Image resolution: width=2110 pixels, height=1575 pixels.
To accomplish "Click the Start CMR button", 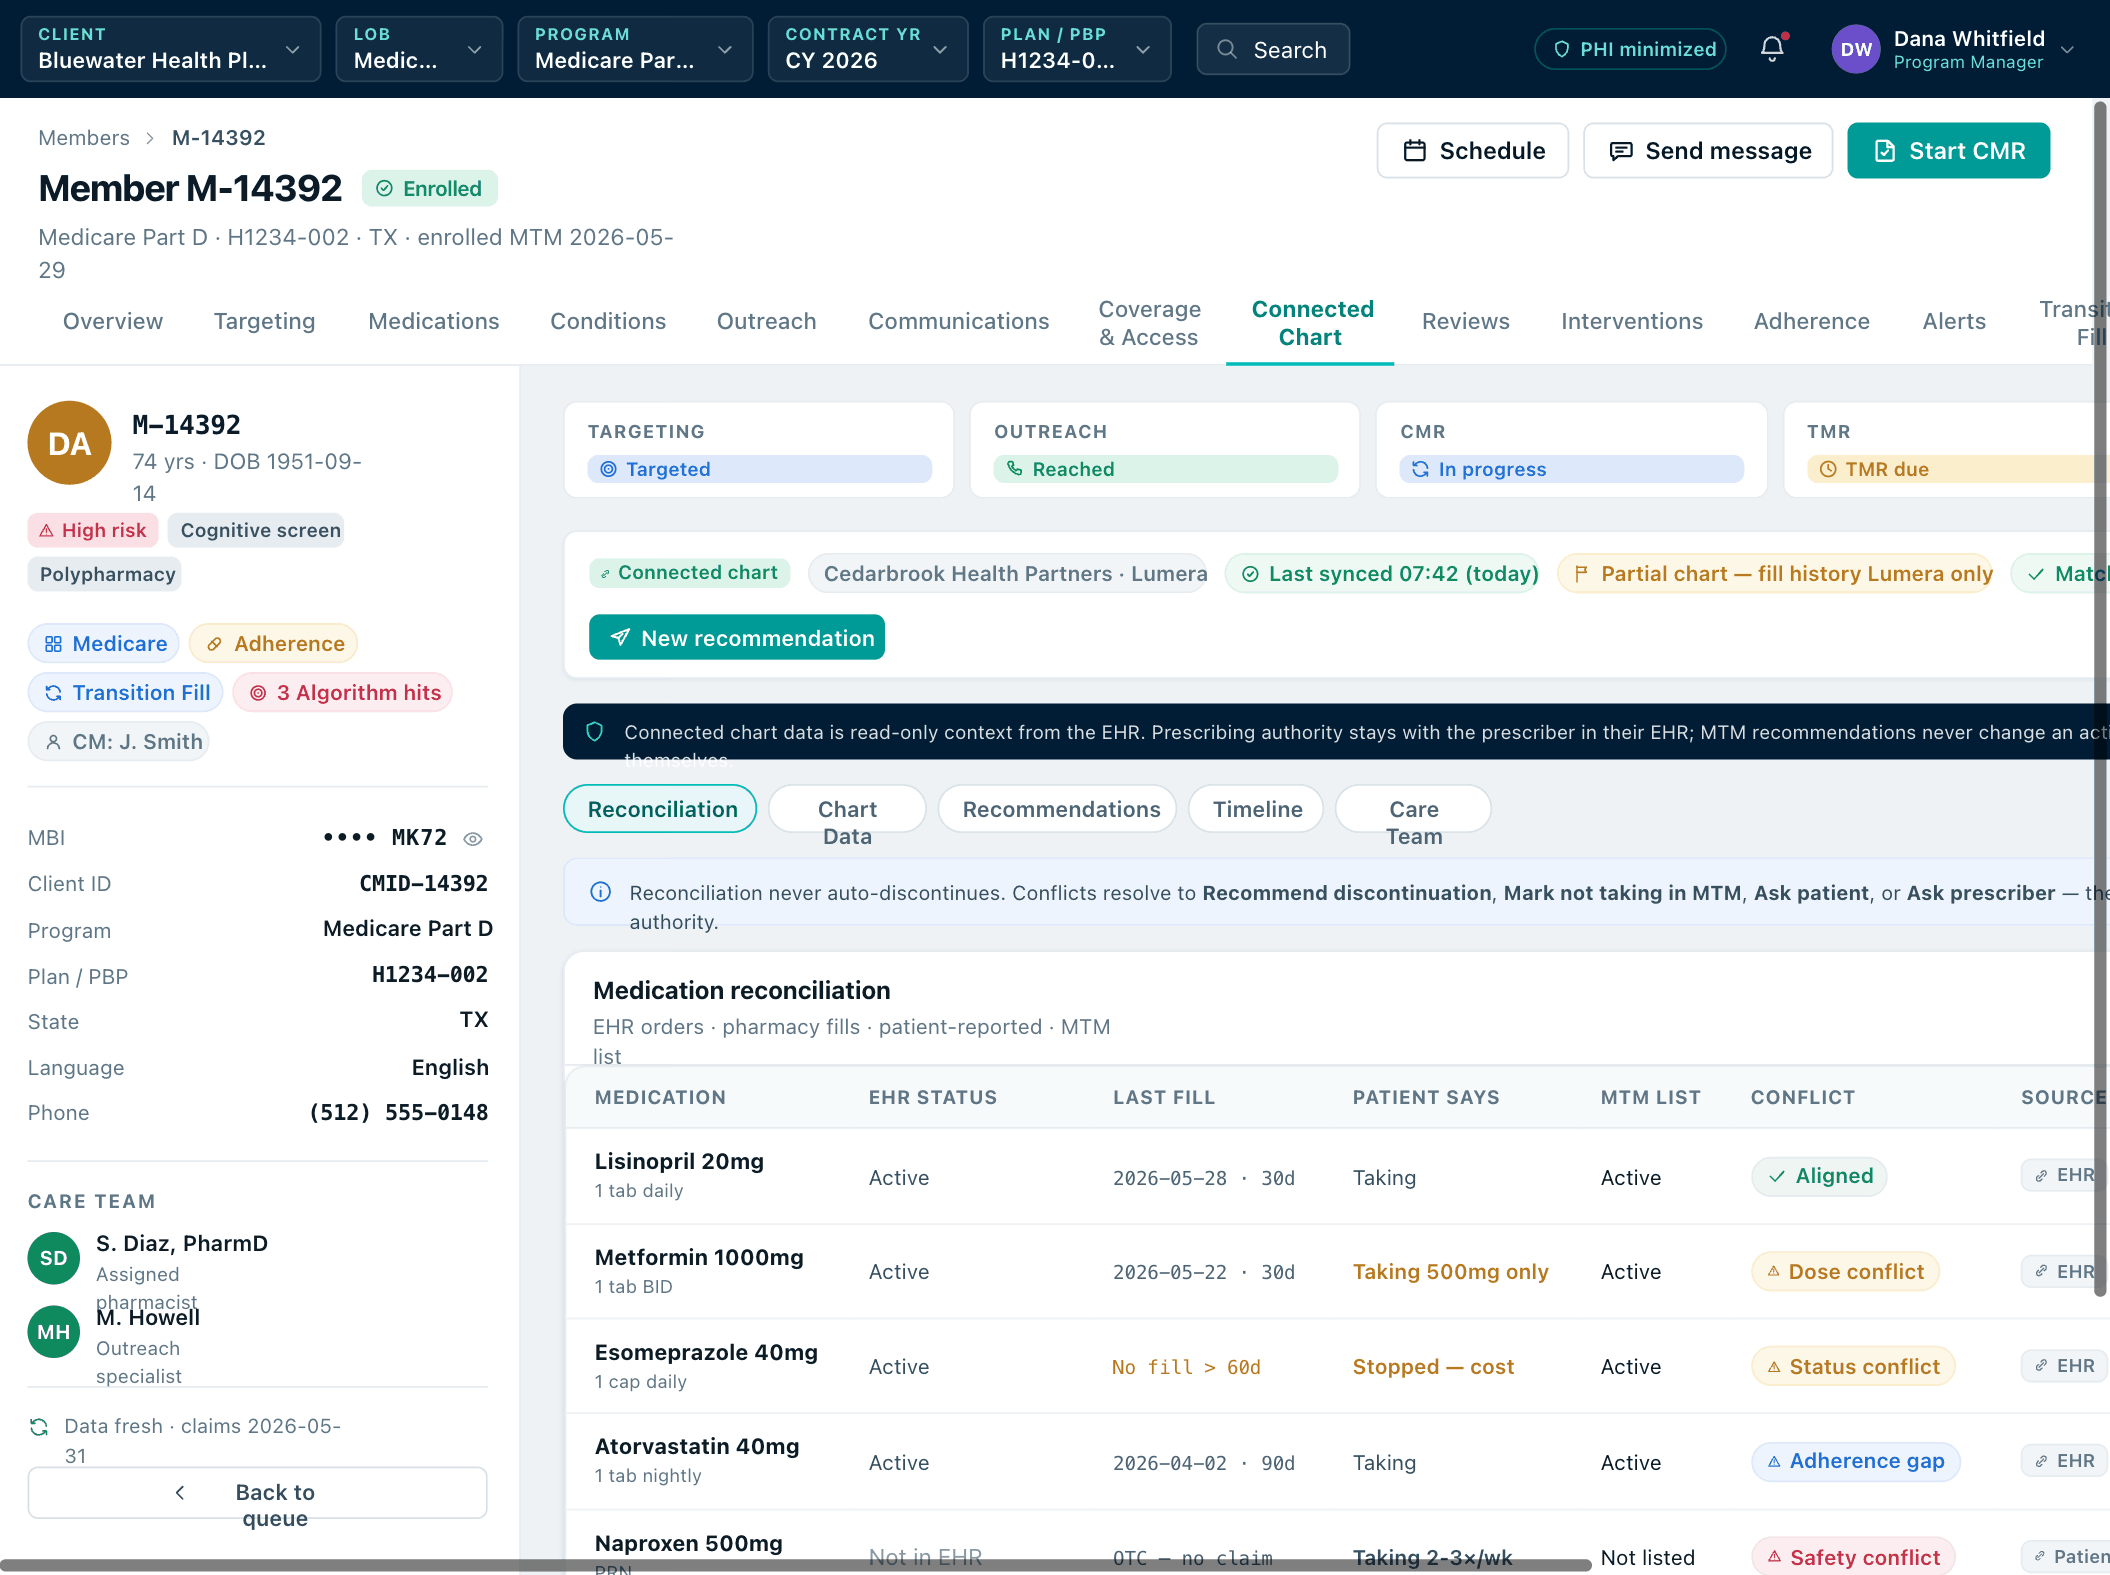I will (x=1948, y=151).
